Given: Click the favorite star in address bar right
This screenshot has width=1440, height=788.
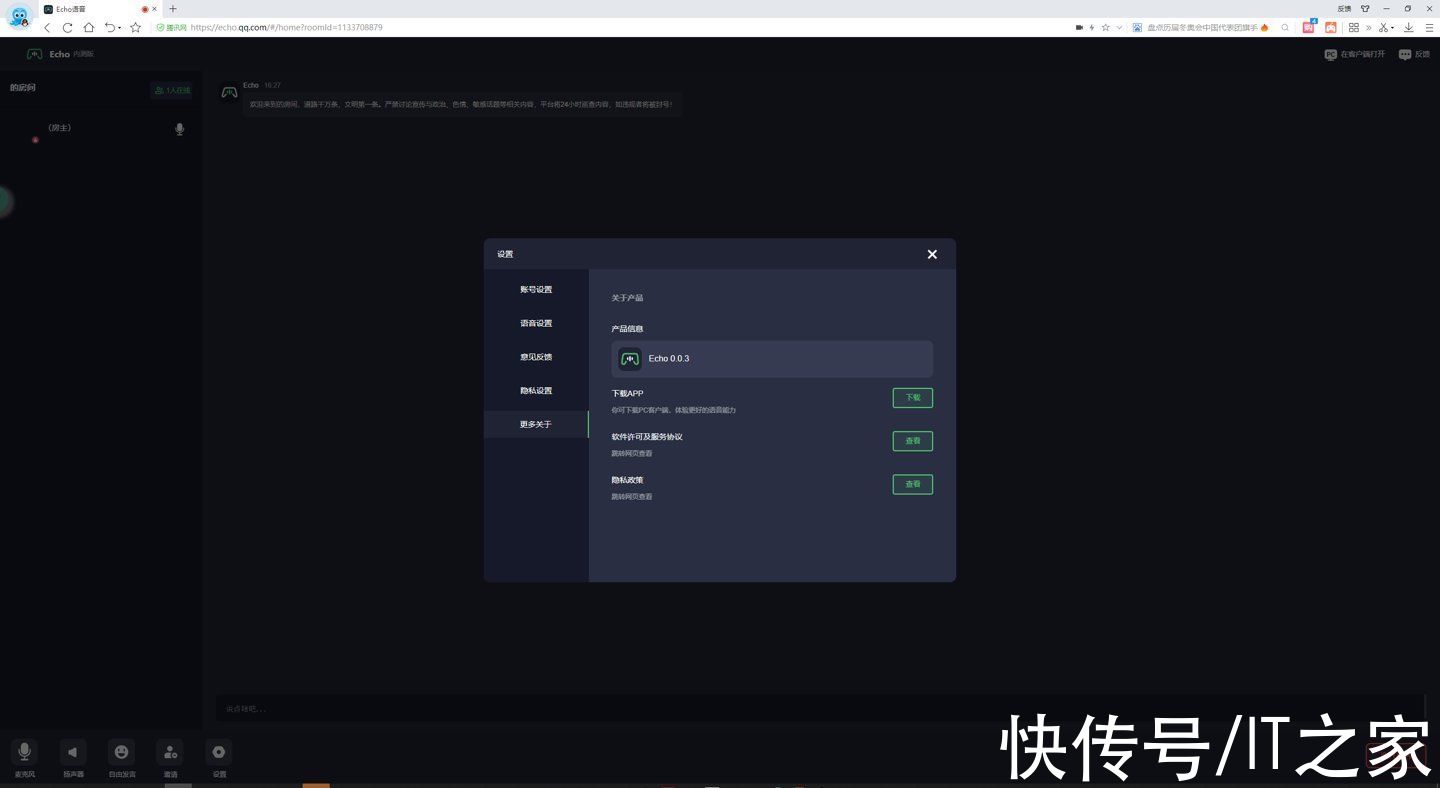Looking at the screenshot, I should pyautogui.click(x=1105, y=27).
